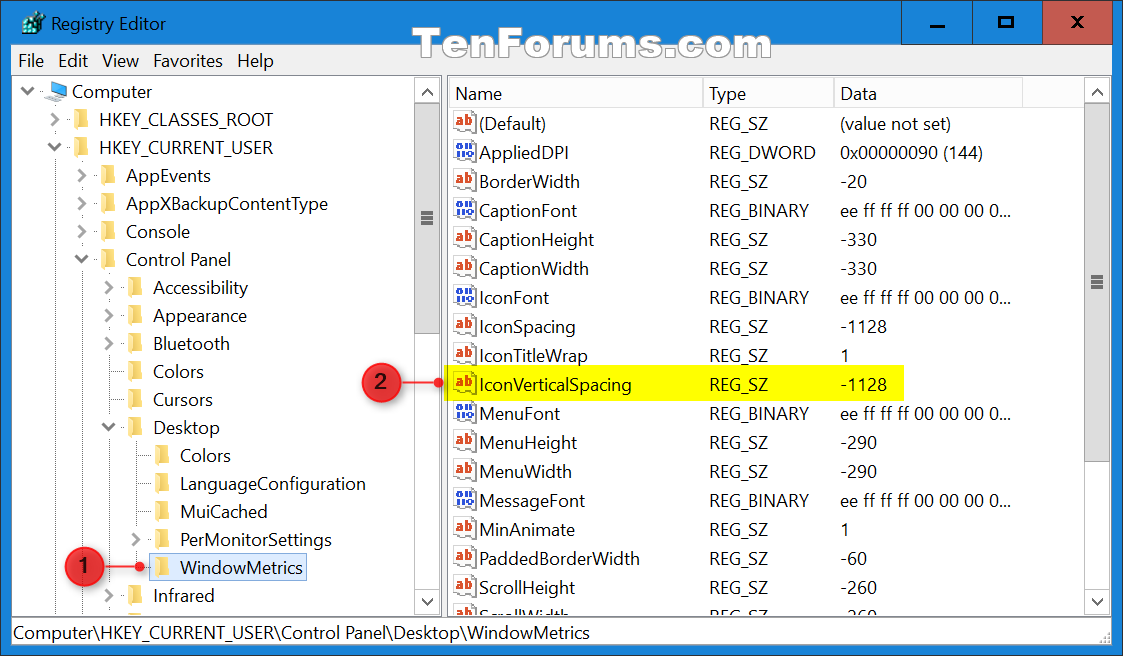Click the Colors folder icon under Desktop

coord(160,455)
